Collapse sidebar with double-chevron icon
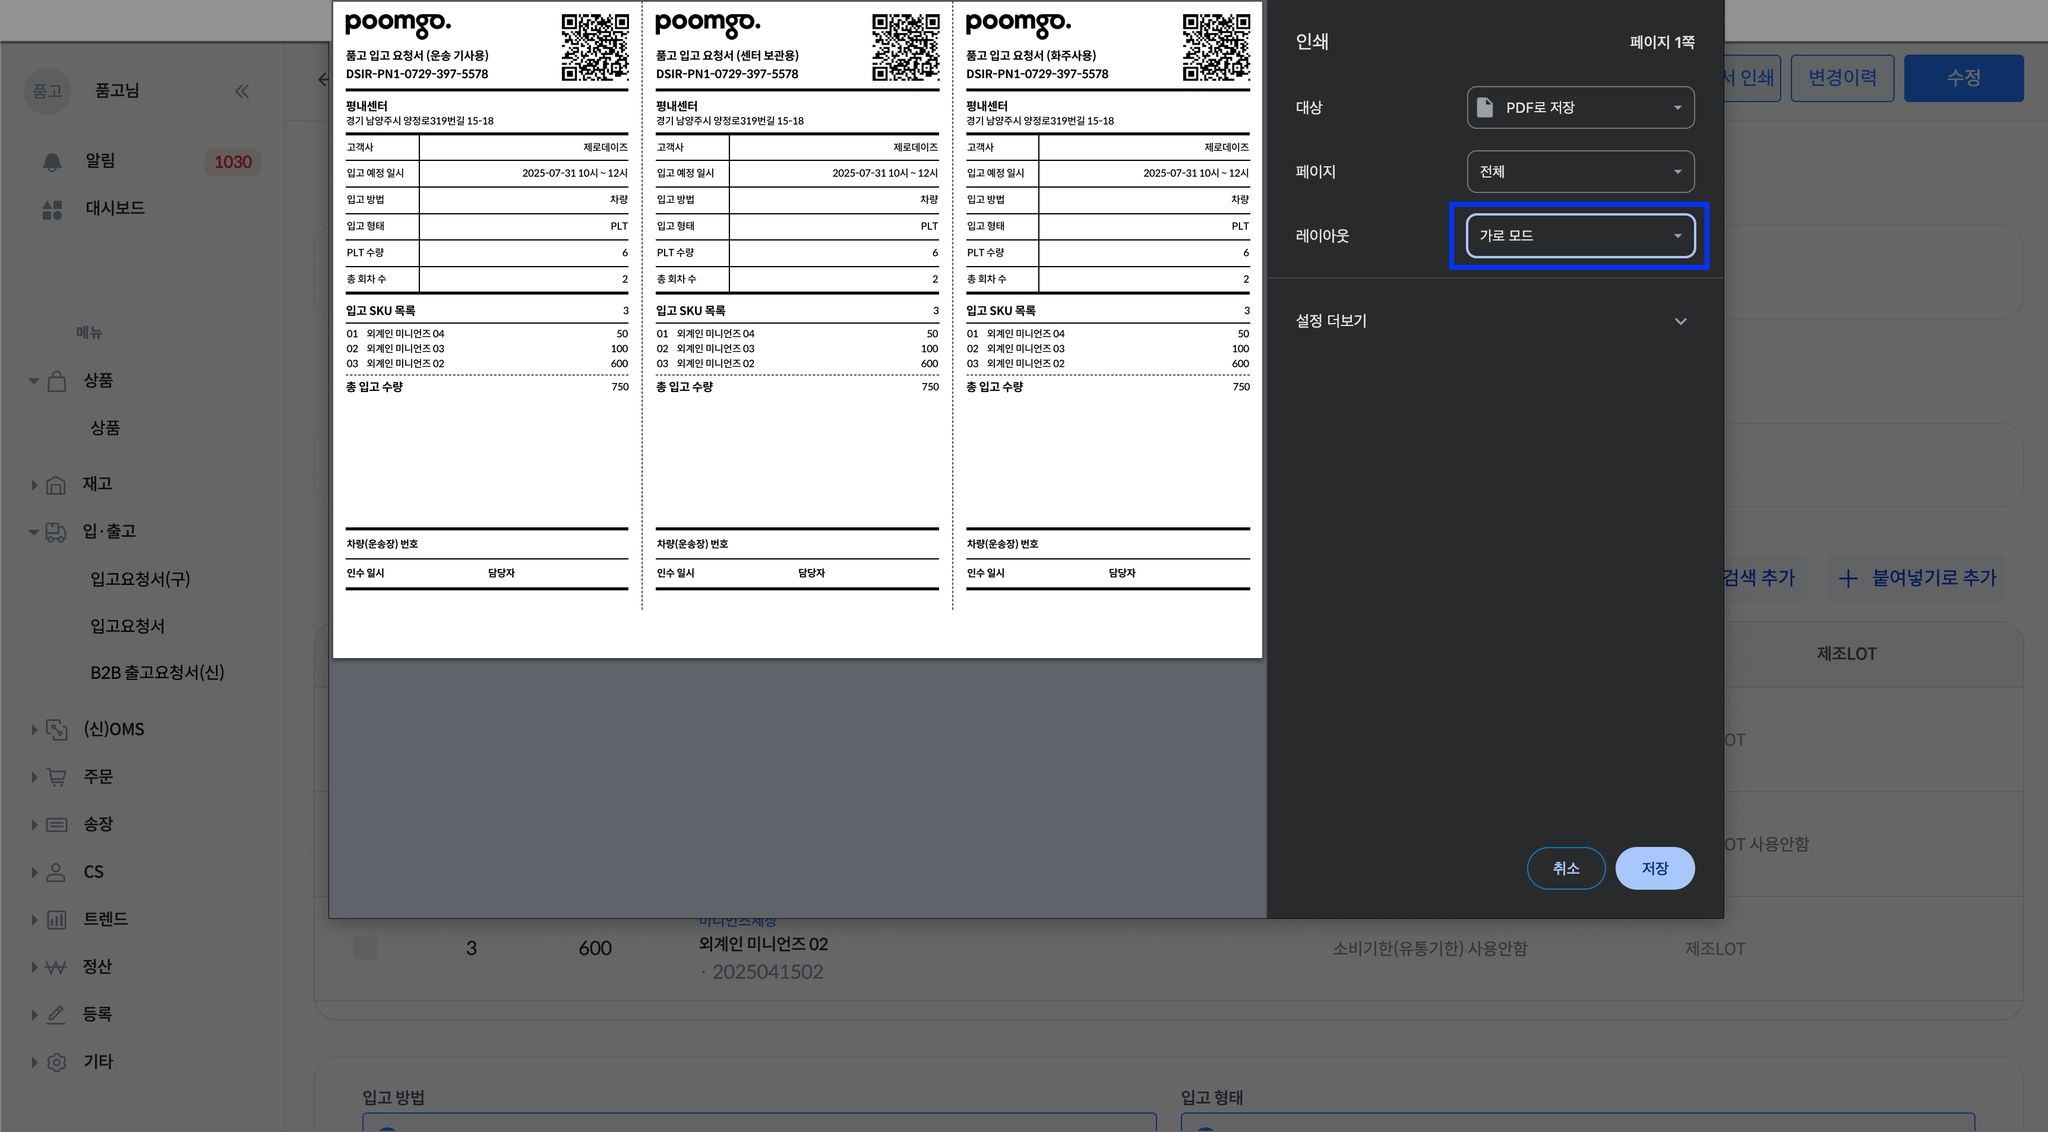The width and height of the screenshot is (2048, 1132). (242, 91)
